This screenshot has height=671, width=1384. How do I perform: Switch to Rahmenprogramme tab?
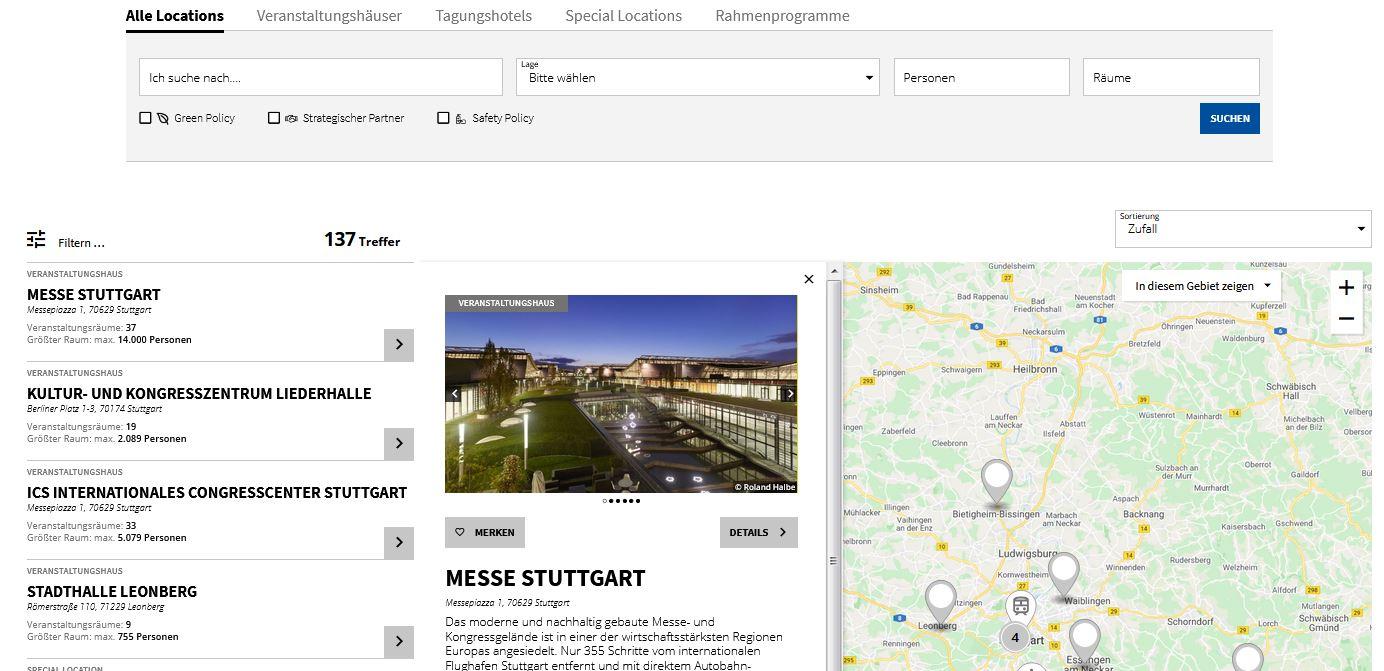(x=783, y=16)
